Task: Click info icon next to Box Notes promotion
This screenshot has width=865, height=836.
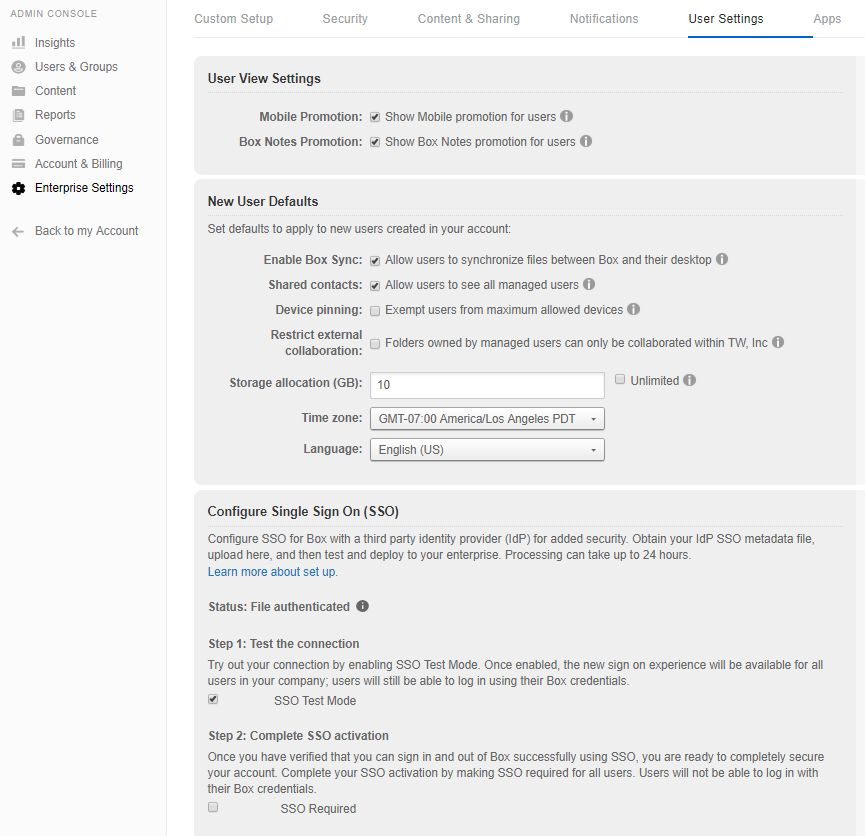Action: (586, 141)
